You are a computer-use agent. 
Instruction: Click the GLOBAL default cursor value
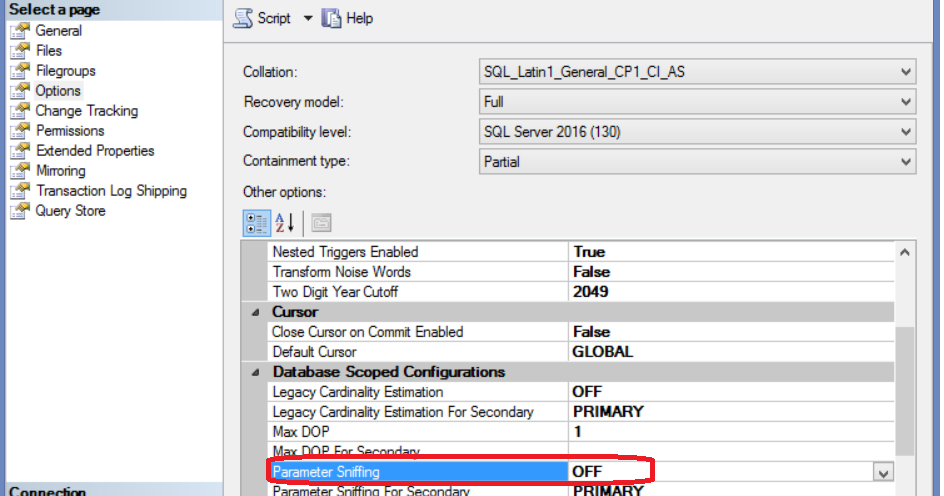[x=603, y=352]
